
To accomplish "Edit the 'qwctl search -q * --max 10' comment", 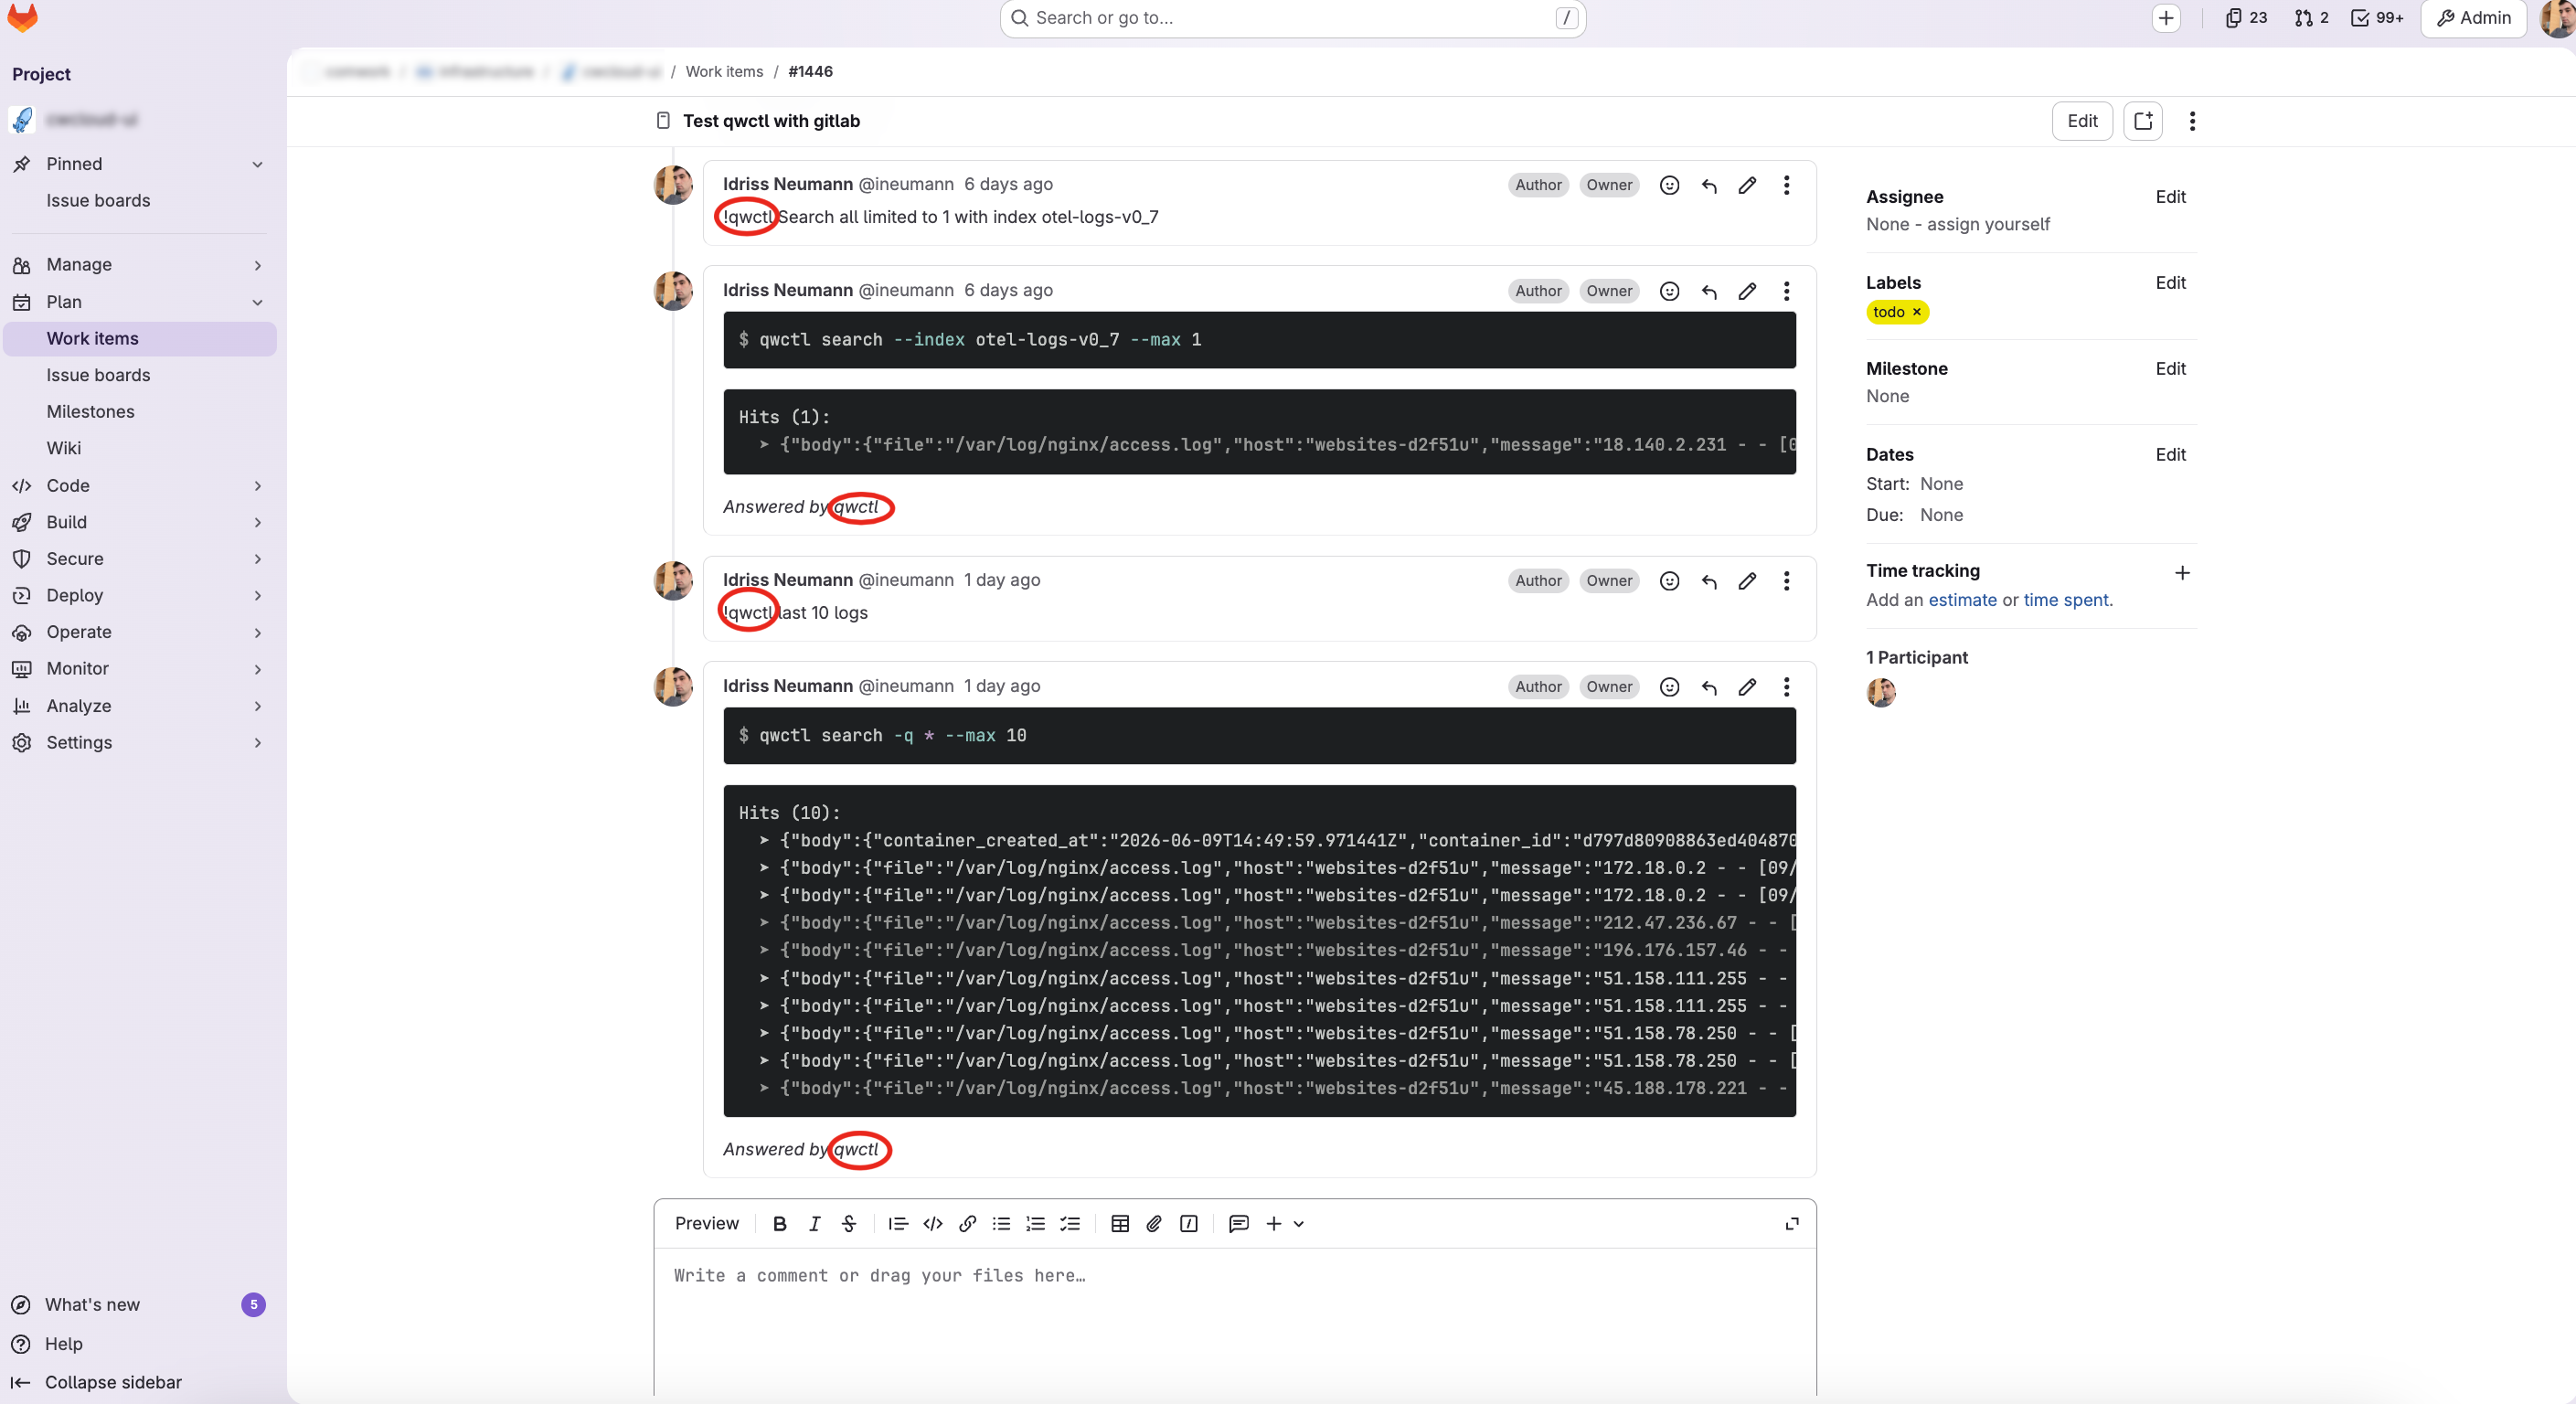I will [1747, 687].
